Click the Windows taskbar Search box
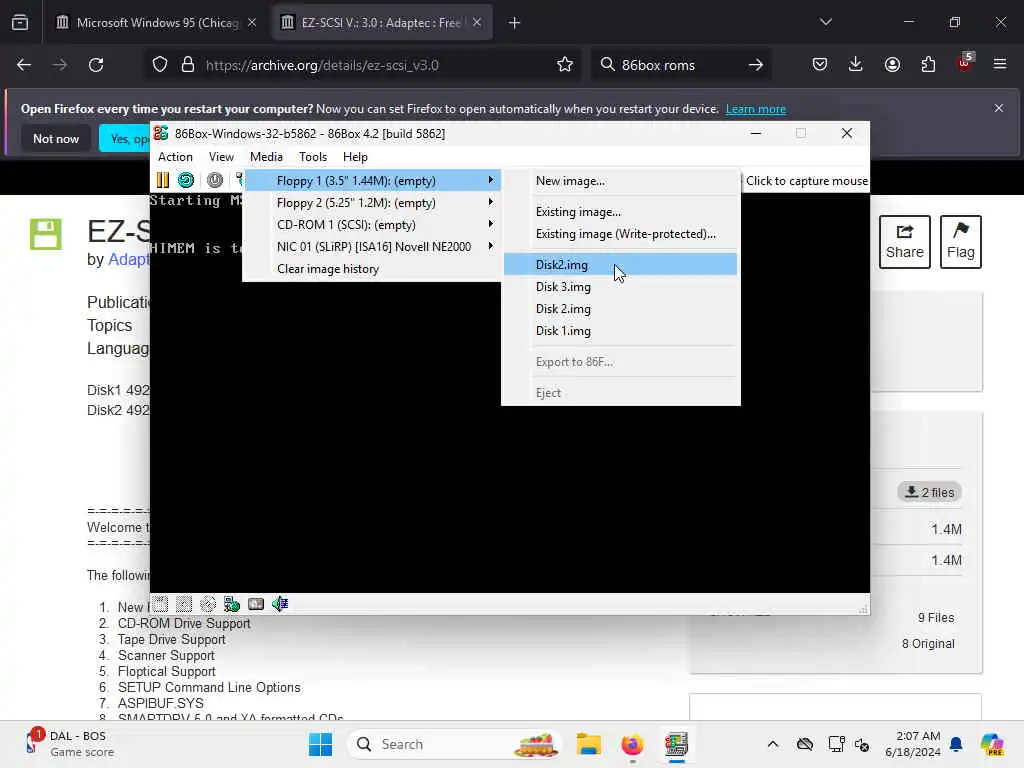The image size is (1024, 768). tap(455, 744)
